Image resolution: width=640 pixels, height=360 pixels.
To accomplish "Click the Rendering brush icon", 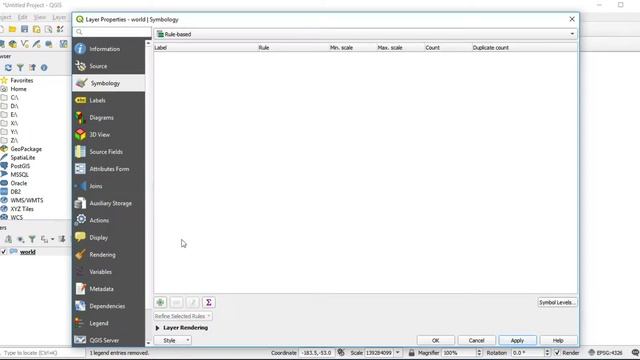I will 80,254.
